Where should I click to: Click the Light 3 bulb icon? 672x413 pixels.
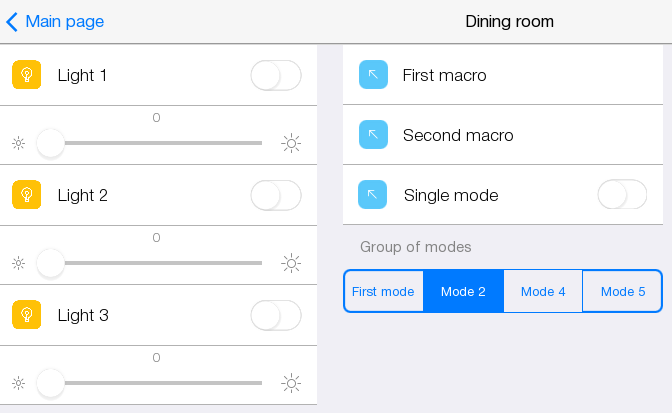[26, 315]
